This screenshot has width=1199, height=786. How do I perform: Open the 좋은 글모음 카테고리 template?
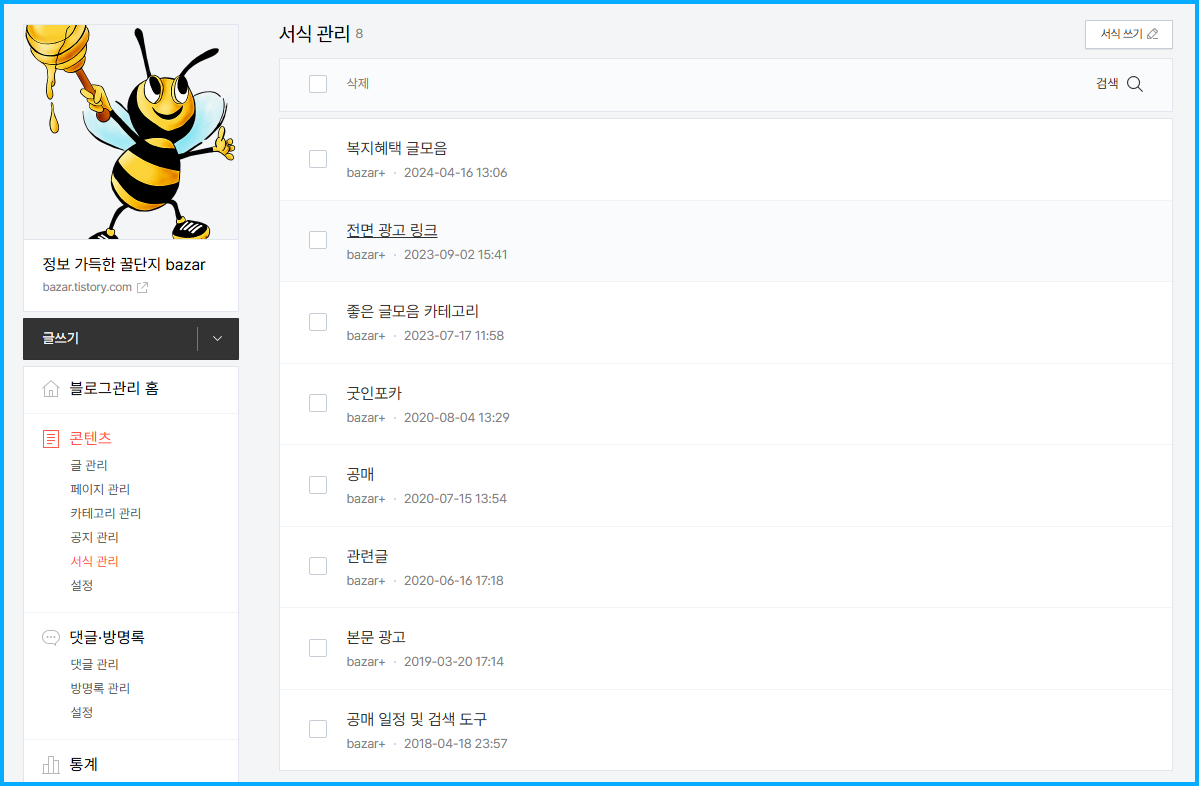click(x=413, y=311)
